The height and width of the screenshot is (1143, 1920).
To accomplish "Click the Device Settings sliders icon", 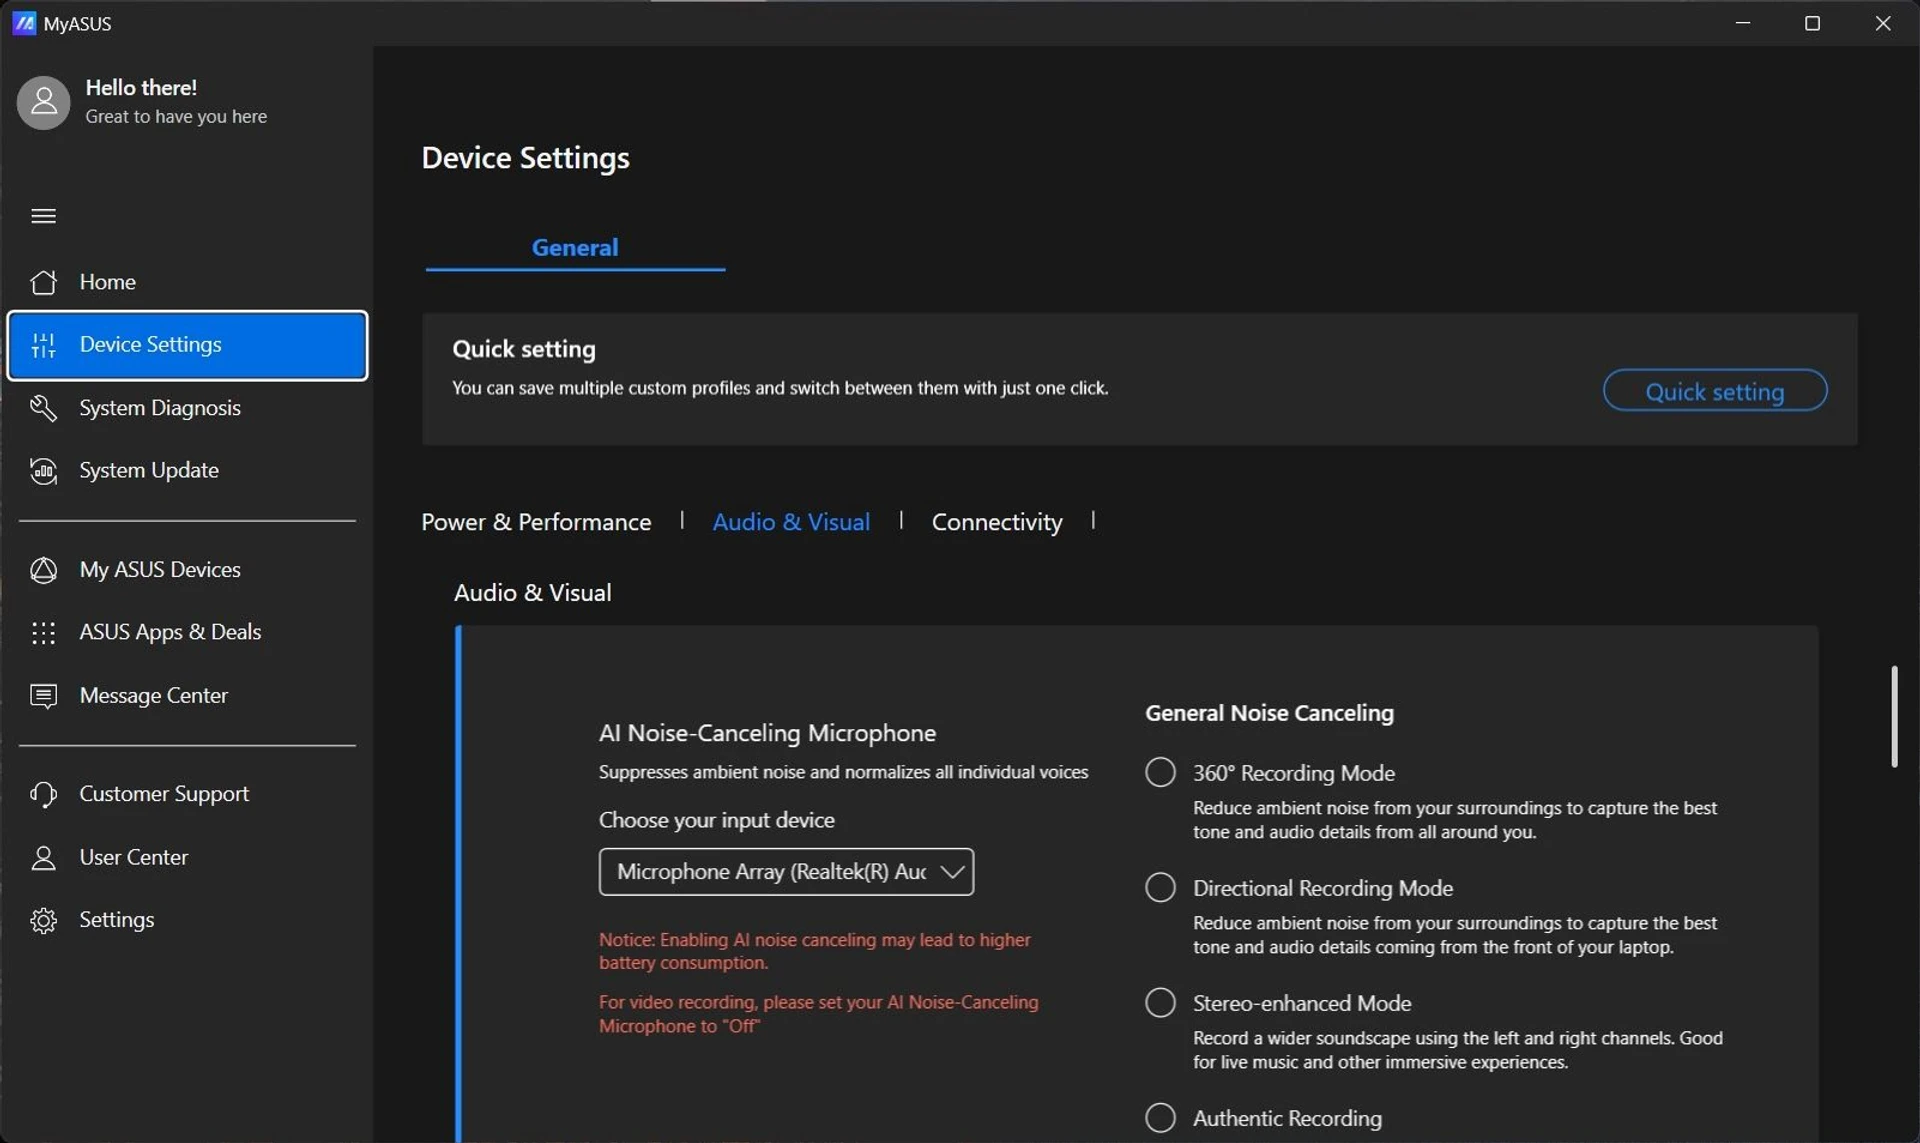I will pos(43,345).
